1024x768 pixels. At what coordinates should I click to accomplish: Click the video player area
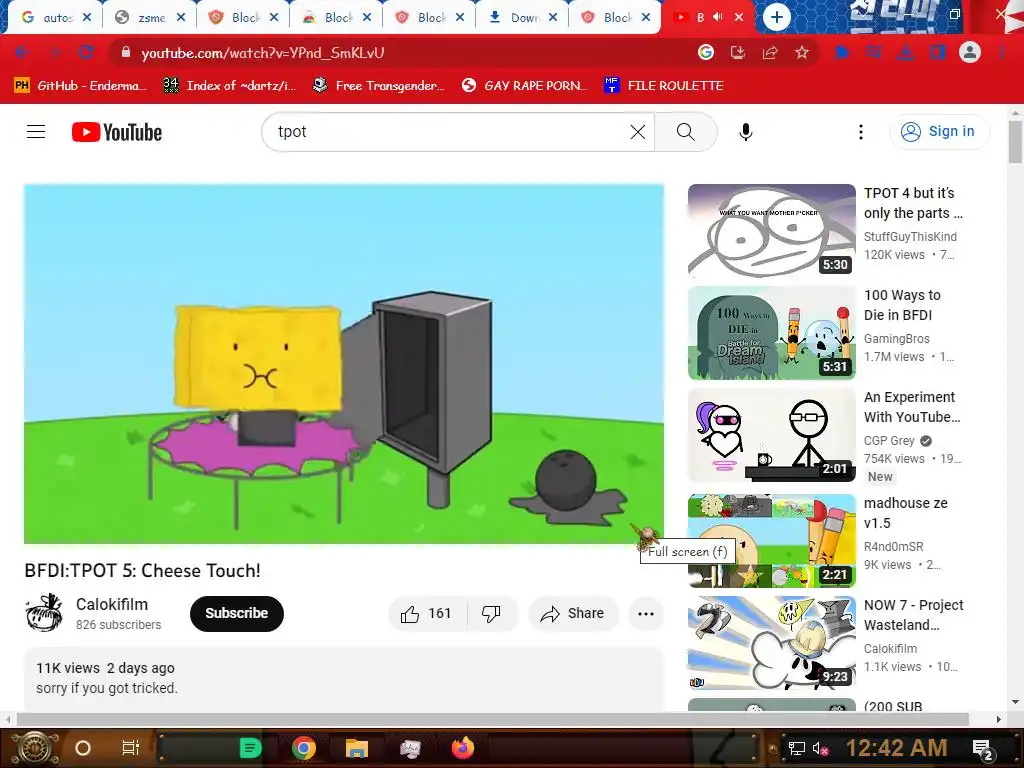[344, 364]
